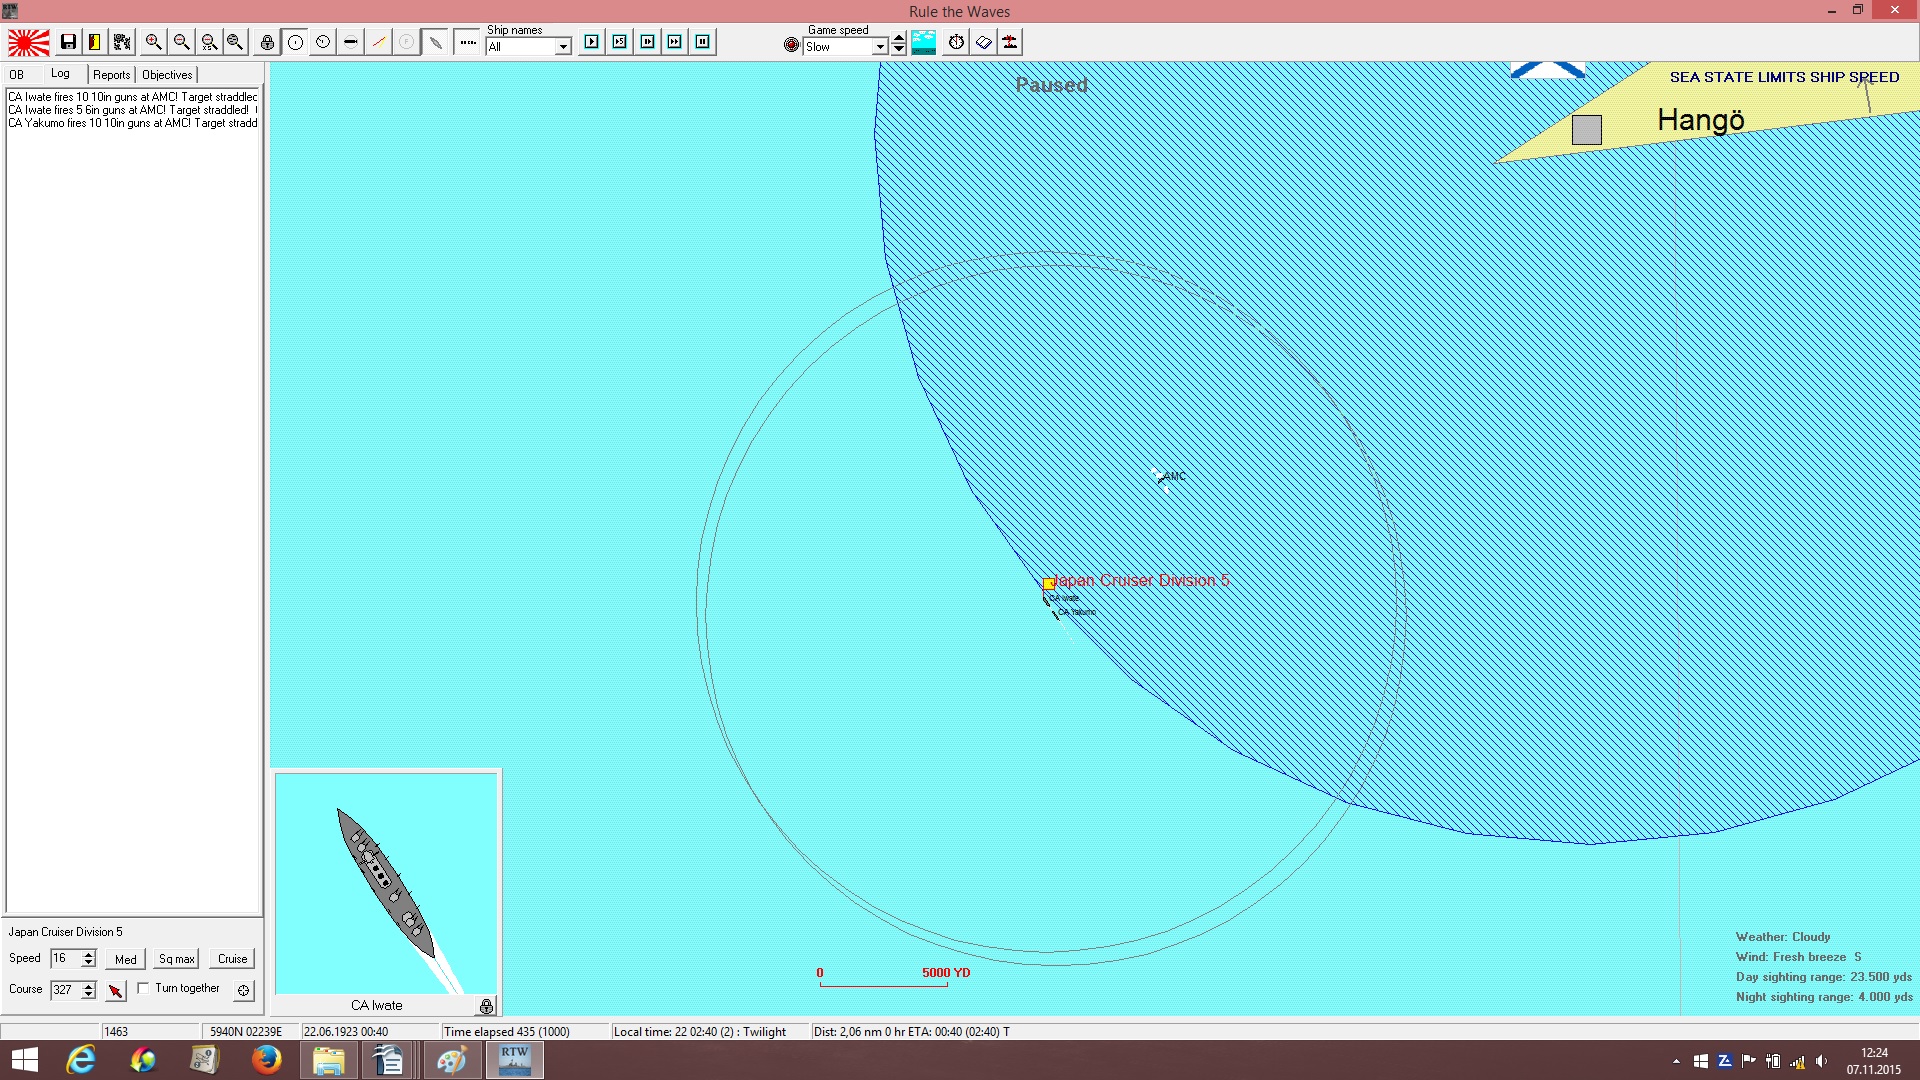1920x1080 pixels.
Task: Open the preferences gears icon
Action: point(122,42)
